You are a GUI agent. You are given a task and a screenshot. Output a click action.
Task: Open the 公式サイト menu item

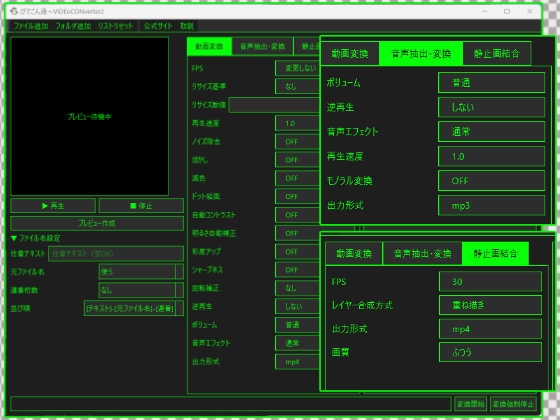[158, 26]
